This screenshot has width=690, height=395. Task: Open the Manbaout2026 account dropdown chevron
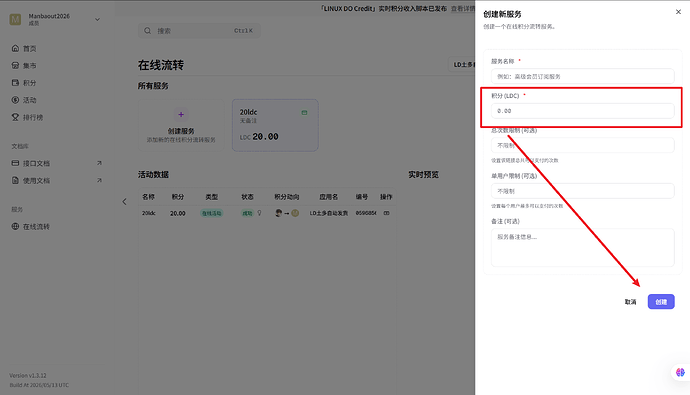[x=97, y=19]
